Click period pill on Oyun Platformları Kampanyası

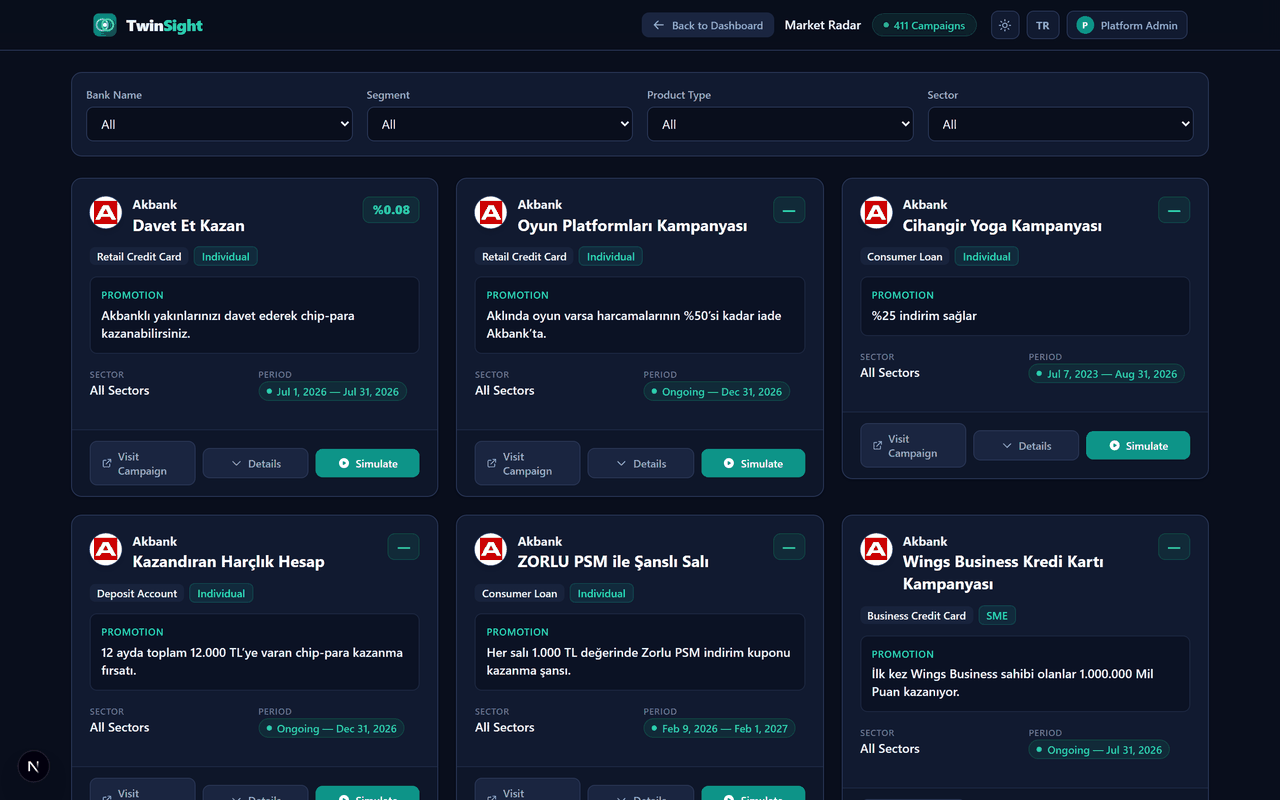[716, 392]
